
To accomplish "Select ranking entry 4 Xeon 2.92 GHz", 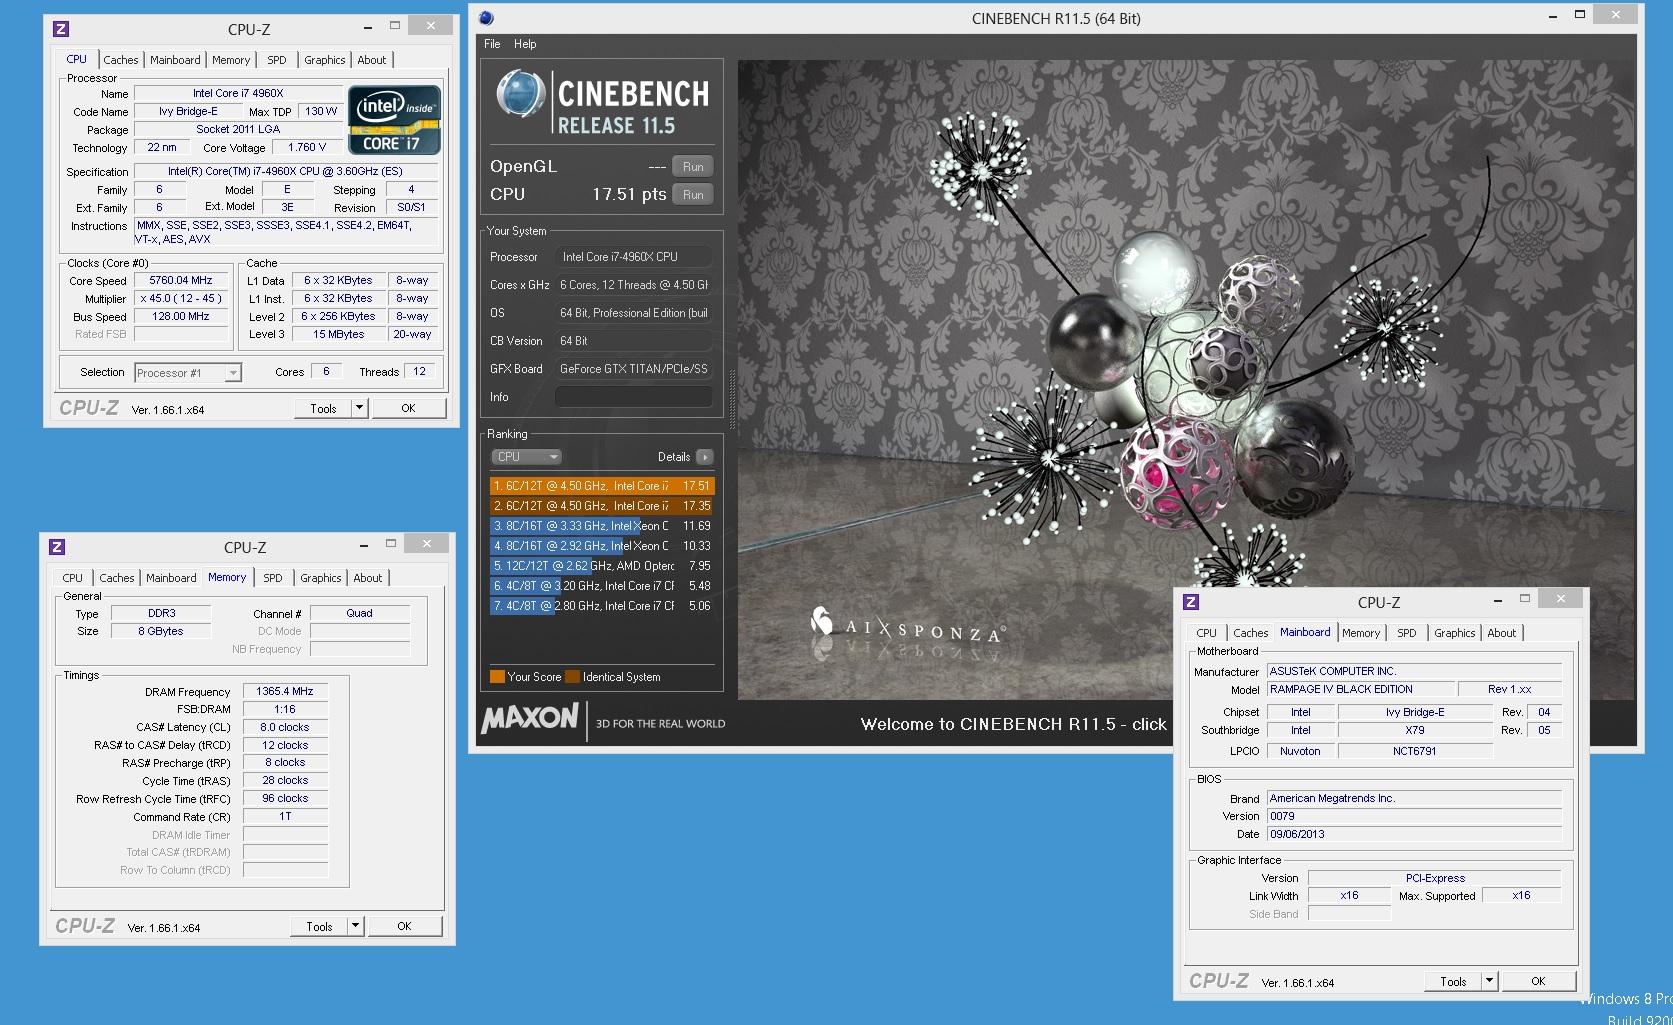I will 602,546.
